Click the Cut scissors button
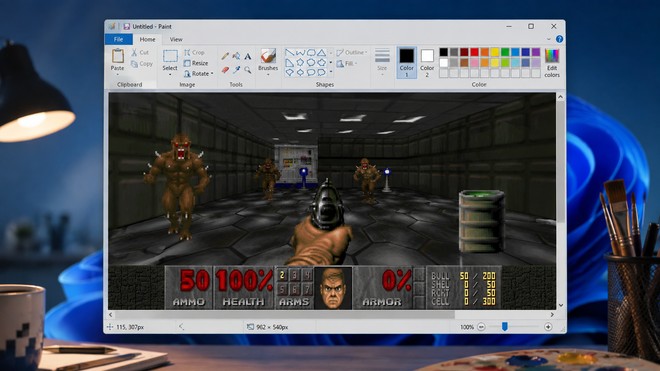This screenshot has height=371, width=660. coord(140,53)
